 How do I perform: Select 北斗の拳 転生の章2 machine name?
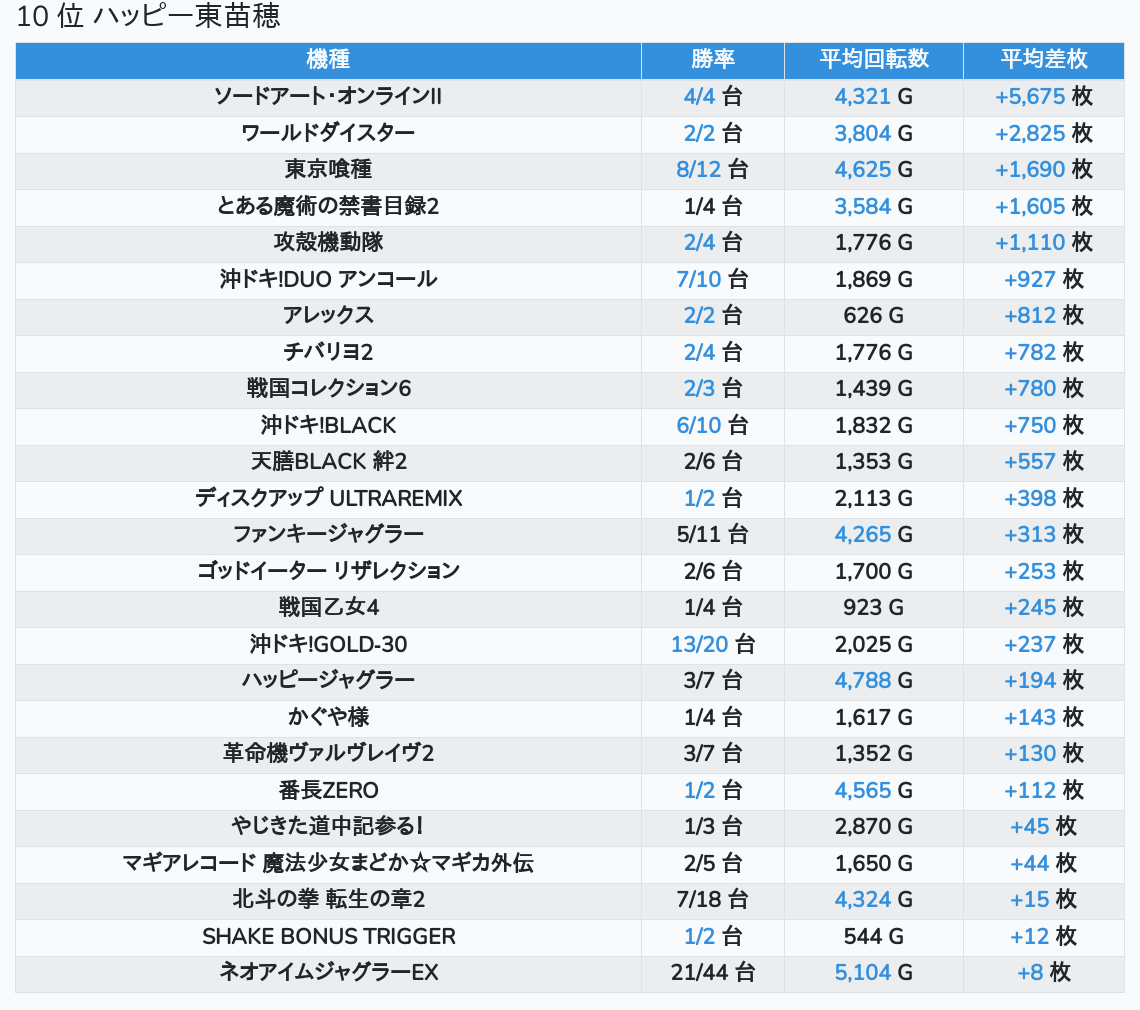click(328, 899)
